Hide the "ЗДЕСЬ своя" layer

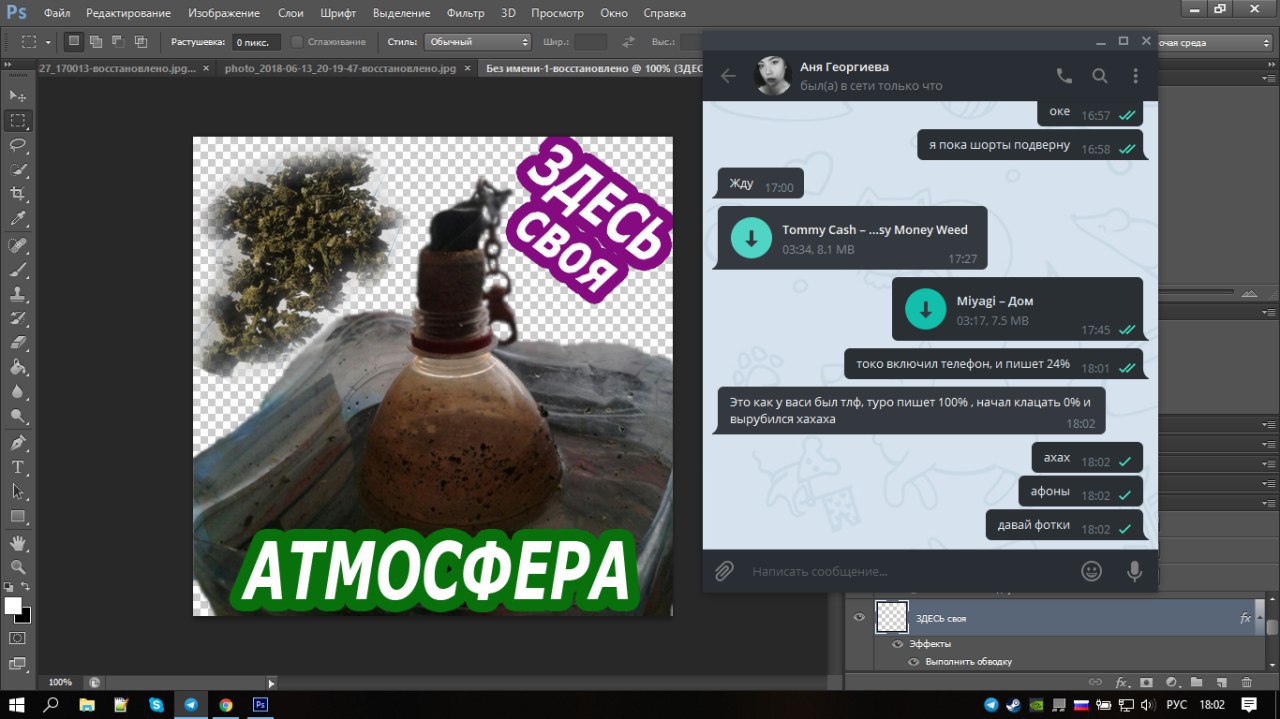pos(859,618)
